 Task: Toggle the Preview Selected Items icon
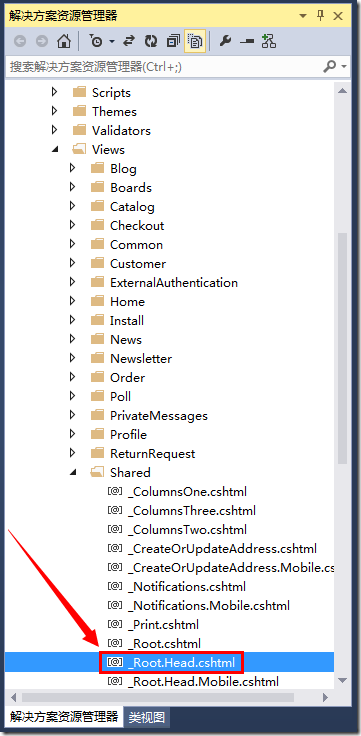(247, 41)
